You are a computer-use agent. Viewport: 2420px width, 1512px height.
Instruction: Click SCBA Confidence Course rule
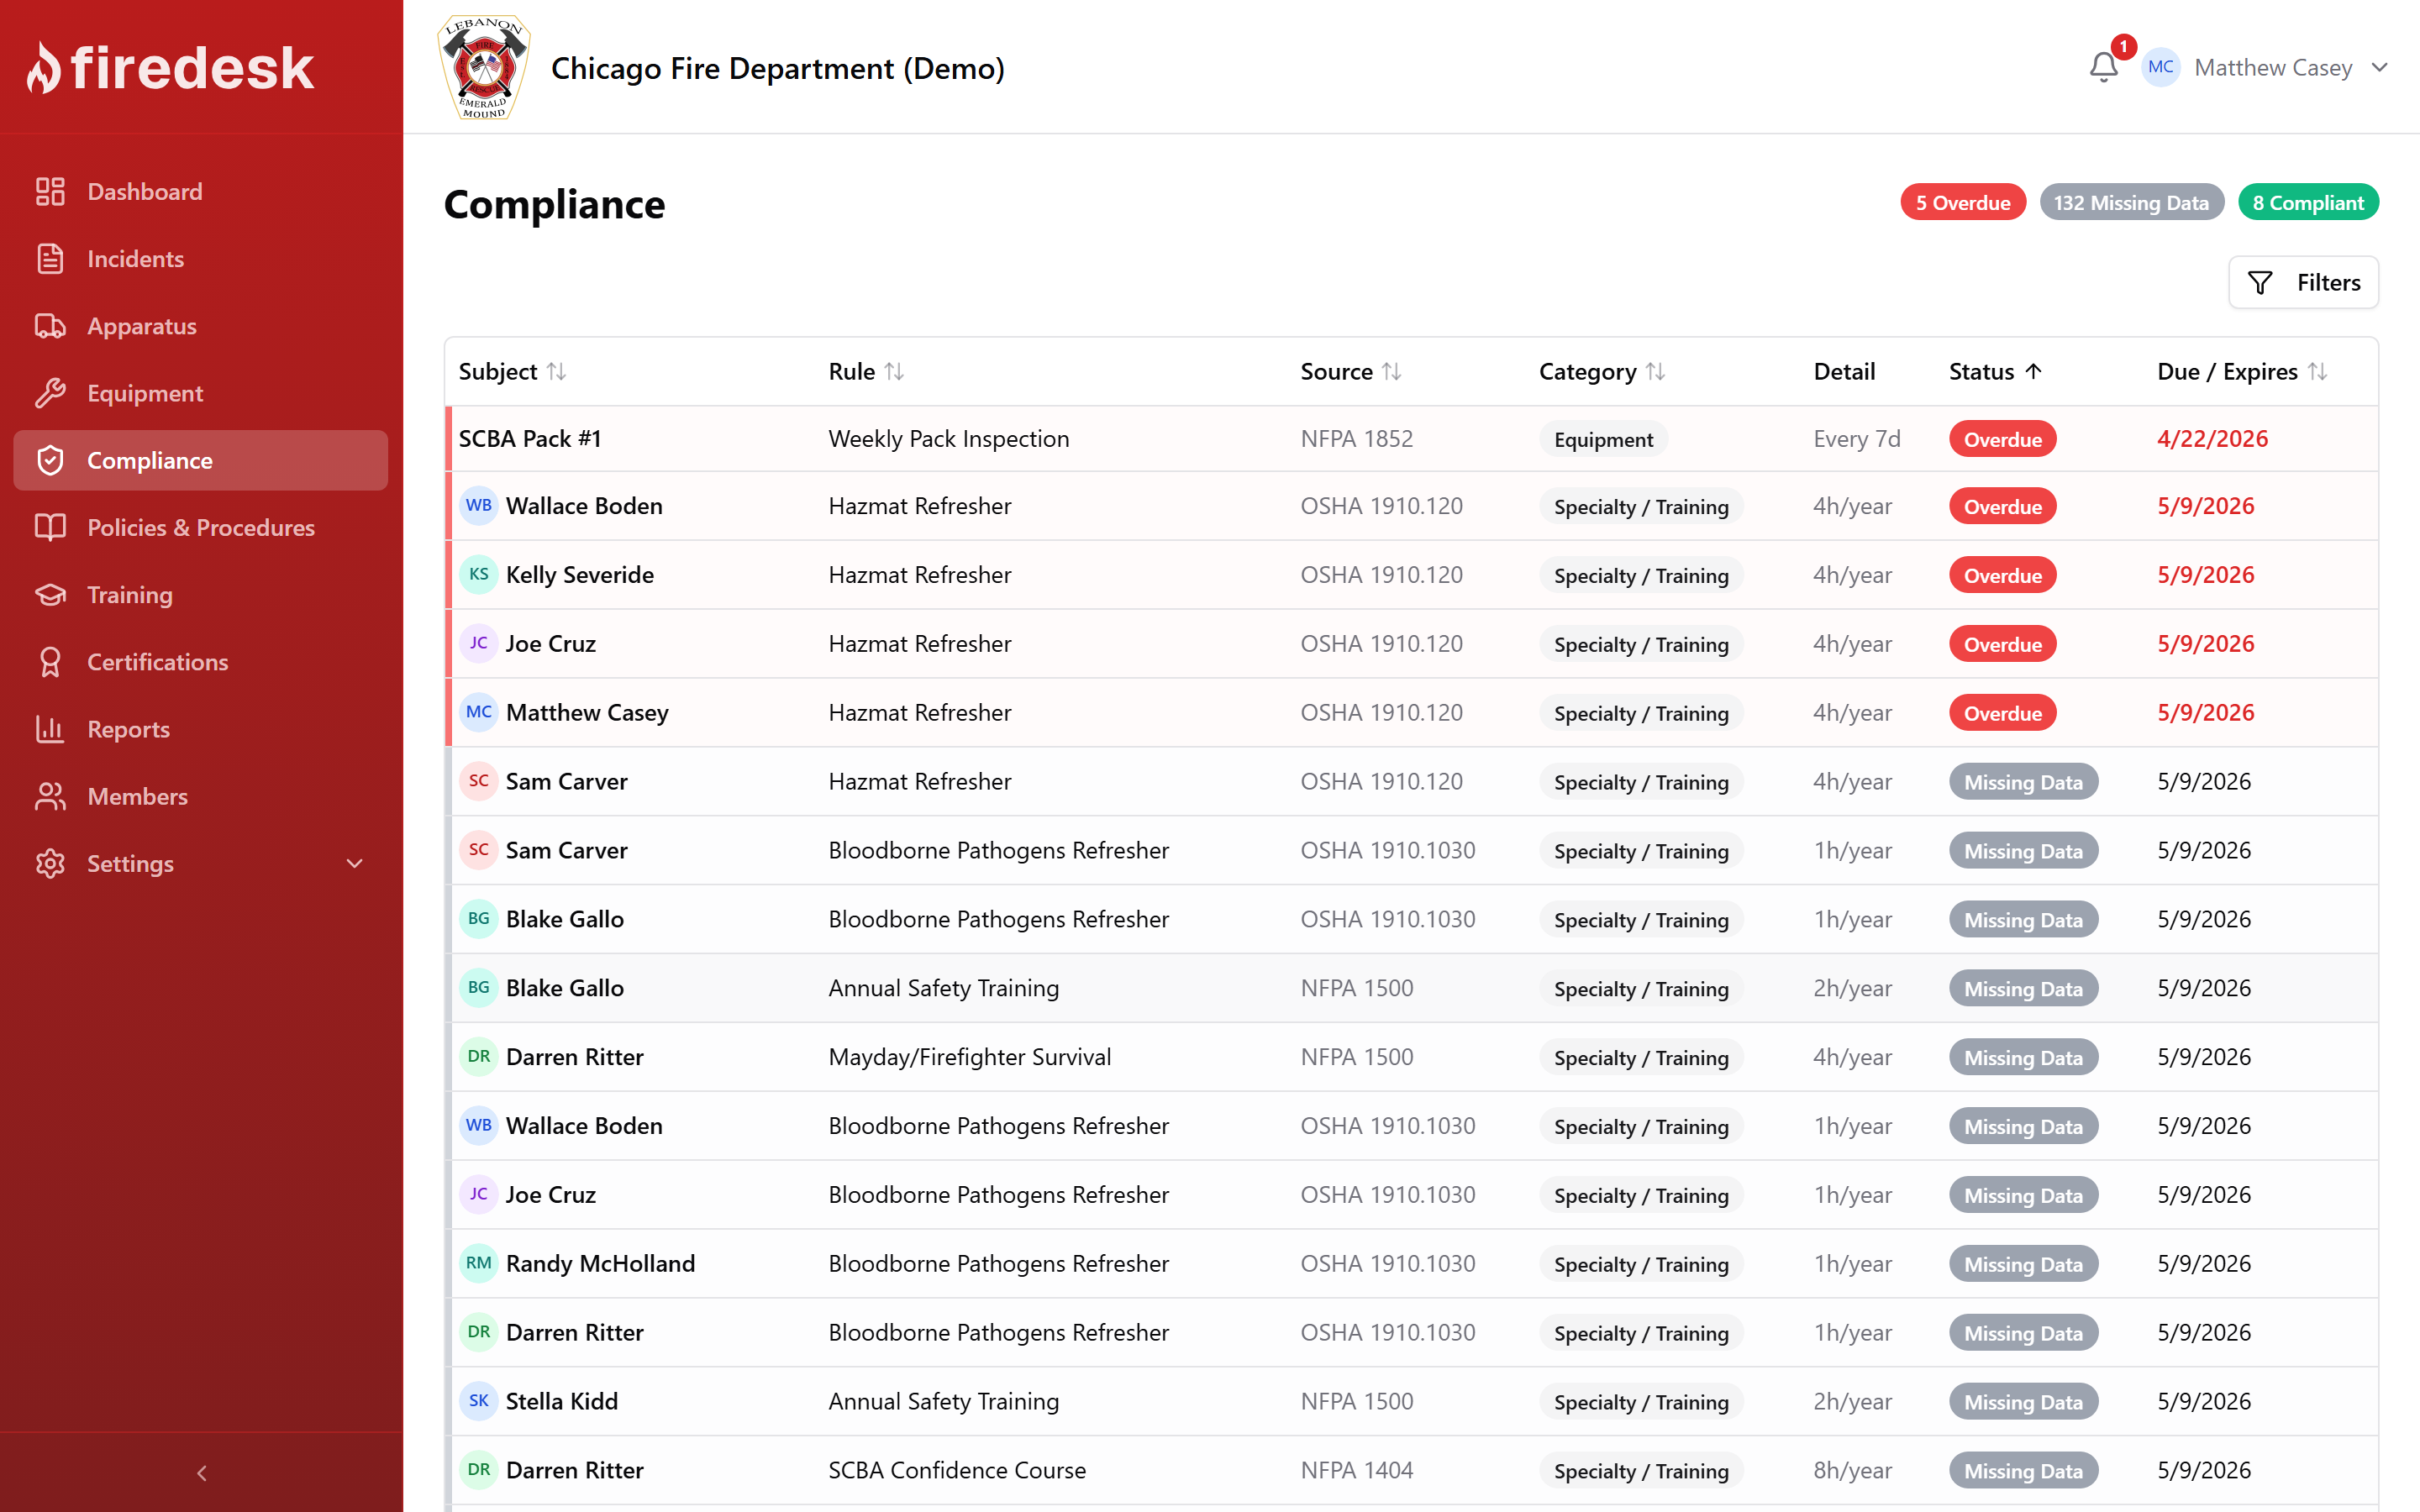click(x=957, y=1470)
